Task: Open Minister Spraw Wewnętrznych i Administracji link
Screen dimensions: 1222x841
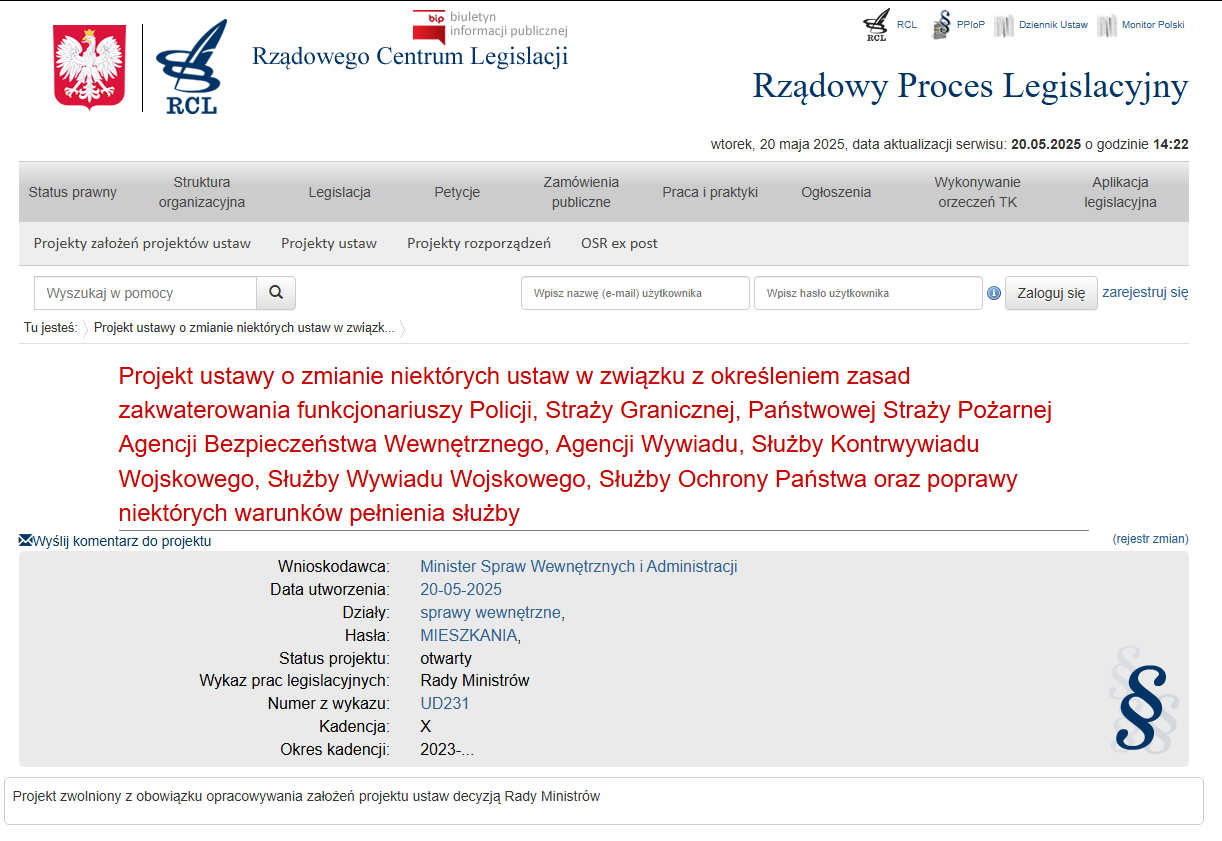Action: [579, 566]
